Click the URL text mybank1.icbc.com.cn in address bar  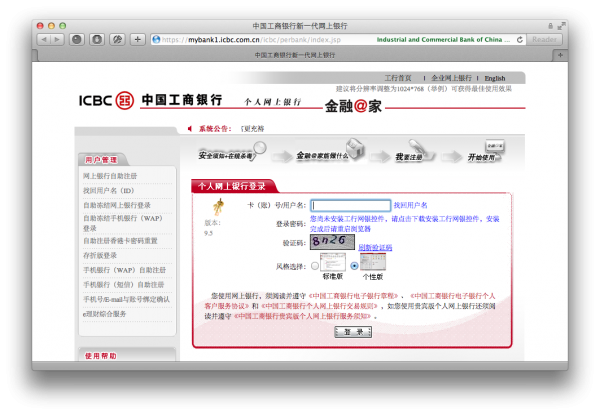223,39
